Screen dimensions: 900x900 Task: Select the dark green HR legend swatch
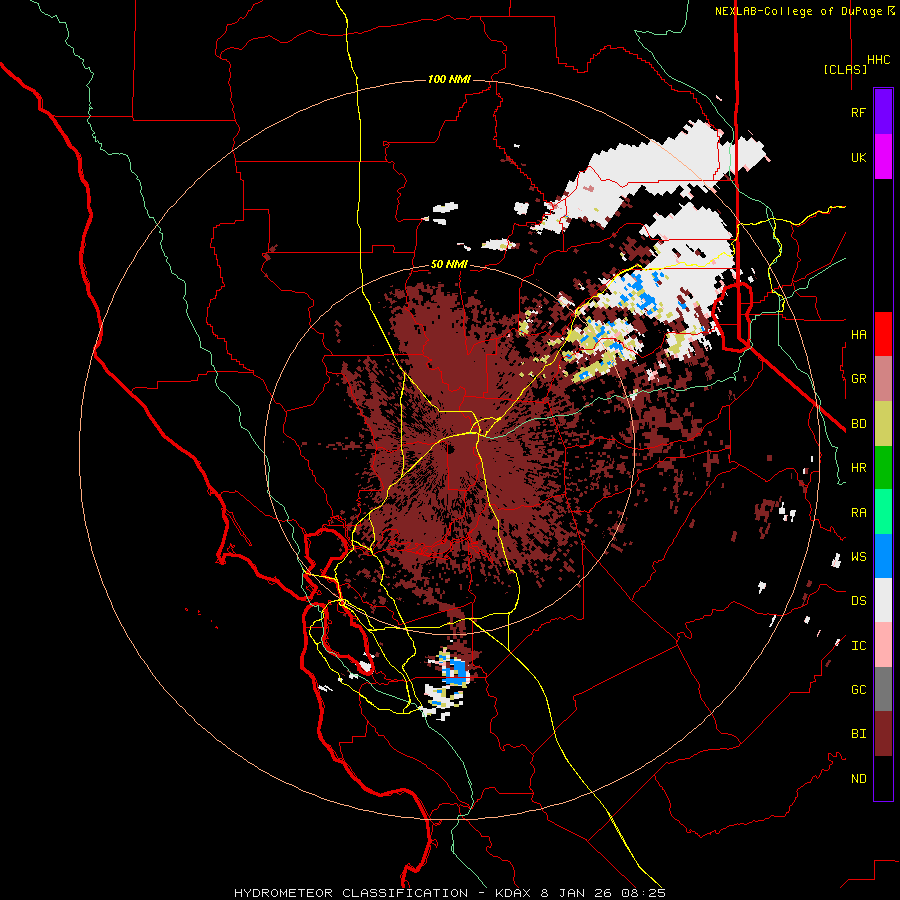(883, 468)
